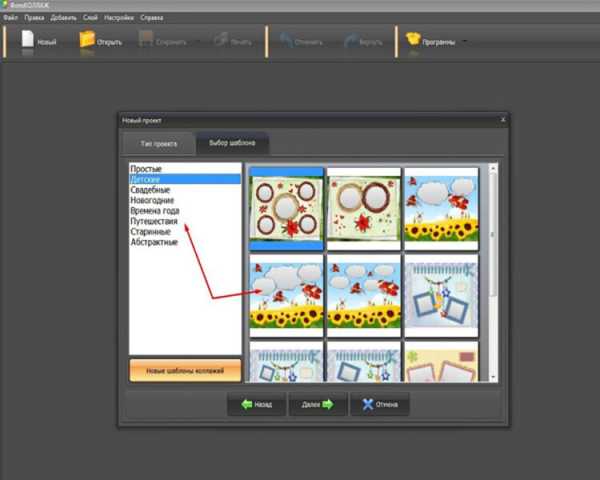Open the Программы toolbar icon
600x480 pixels.
click(413, 39)
